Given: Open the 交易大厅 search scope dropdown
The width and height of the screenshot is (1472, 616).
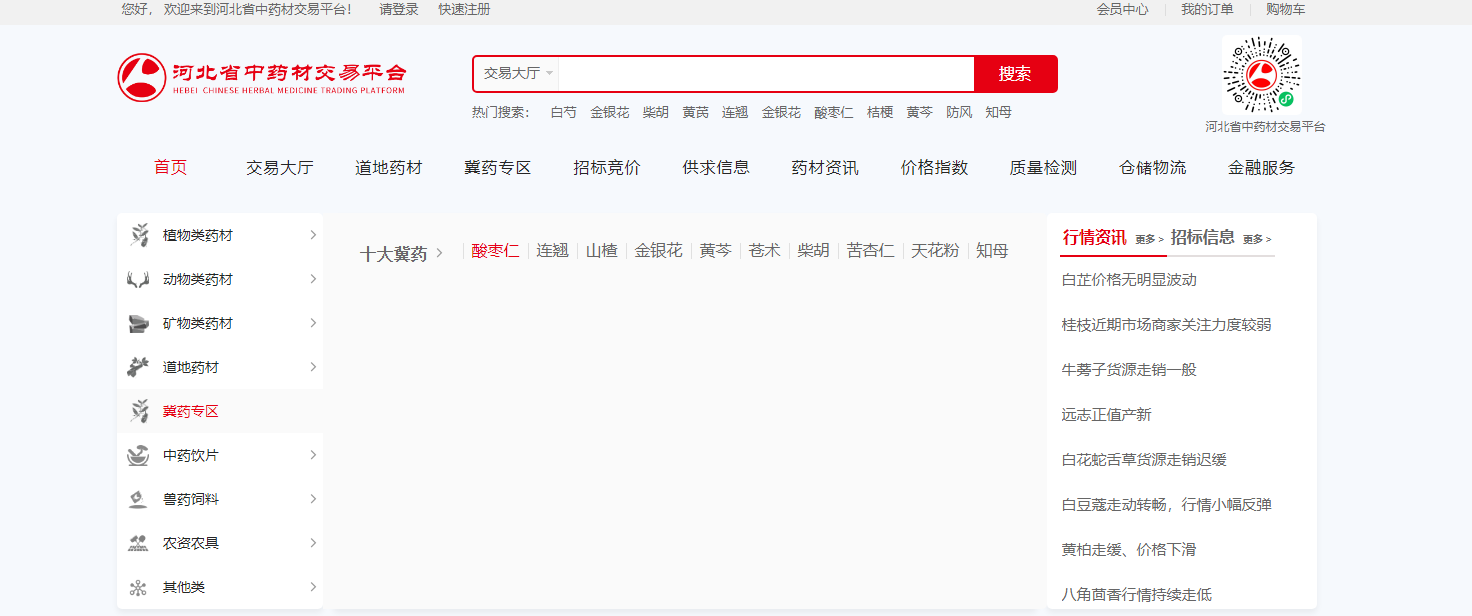Looking at the screenshot, I should tap(517, 74).
